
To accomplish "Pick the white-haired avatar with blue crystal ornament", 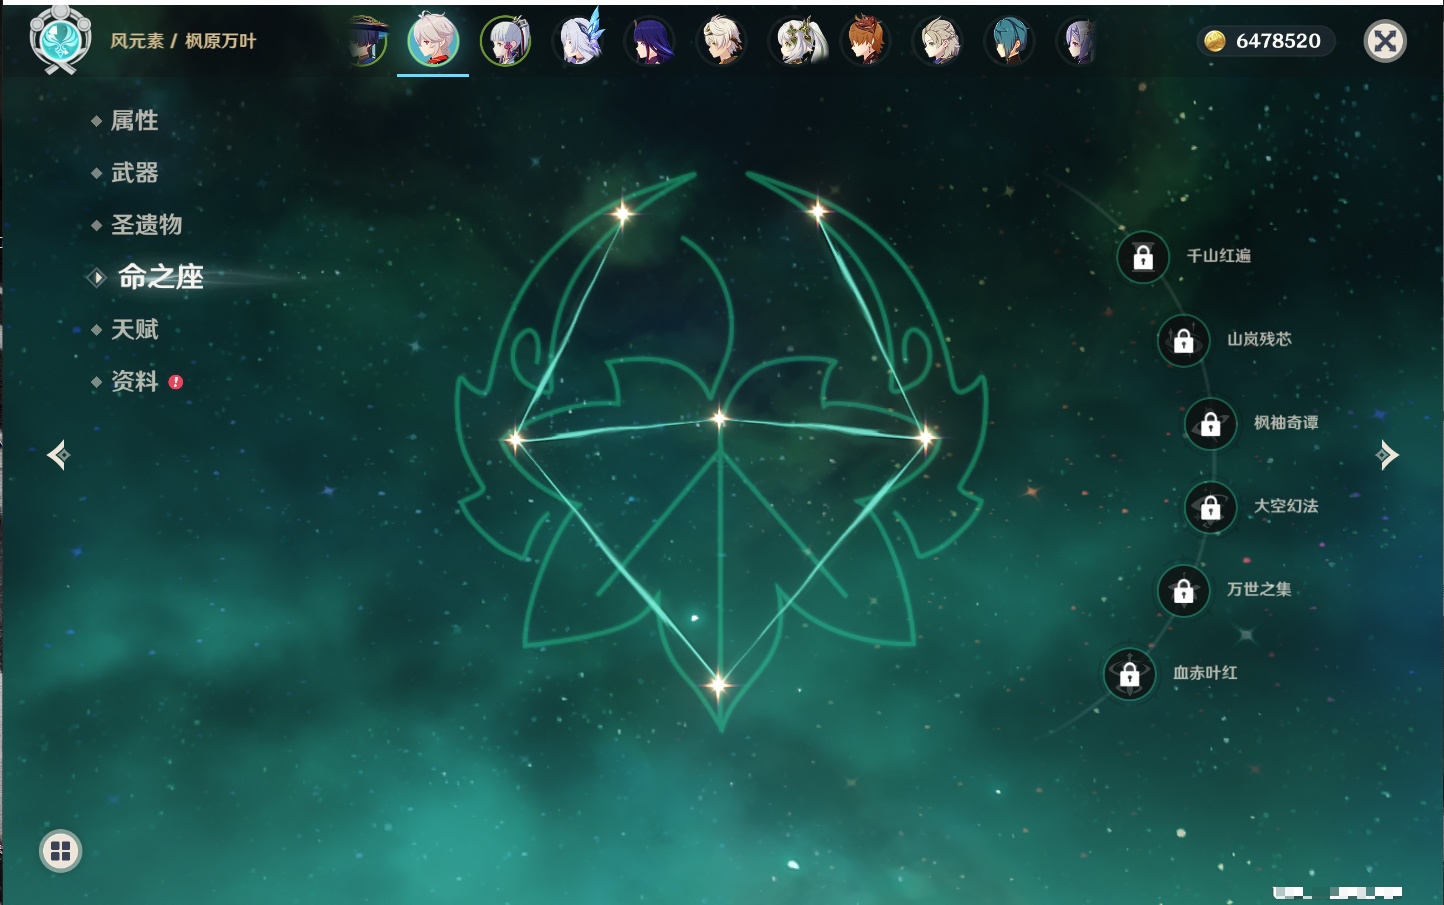I will [579, 41].
